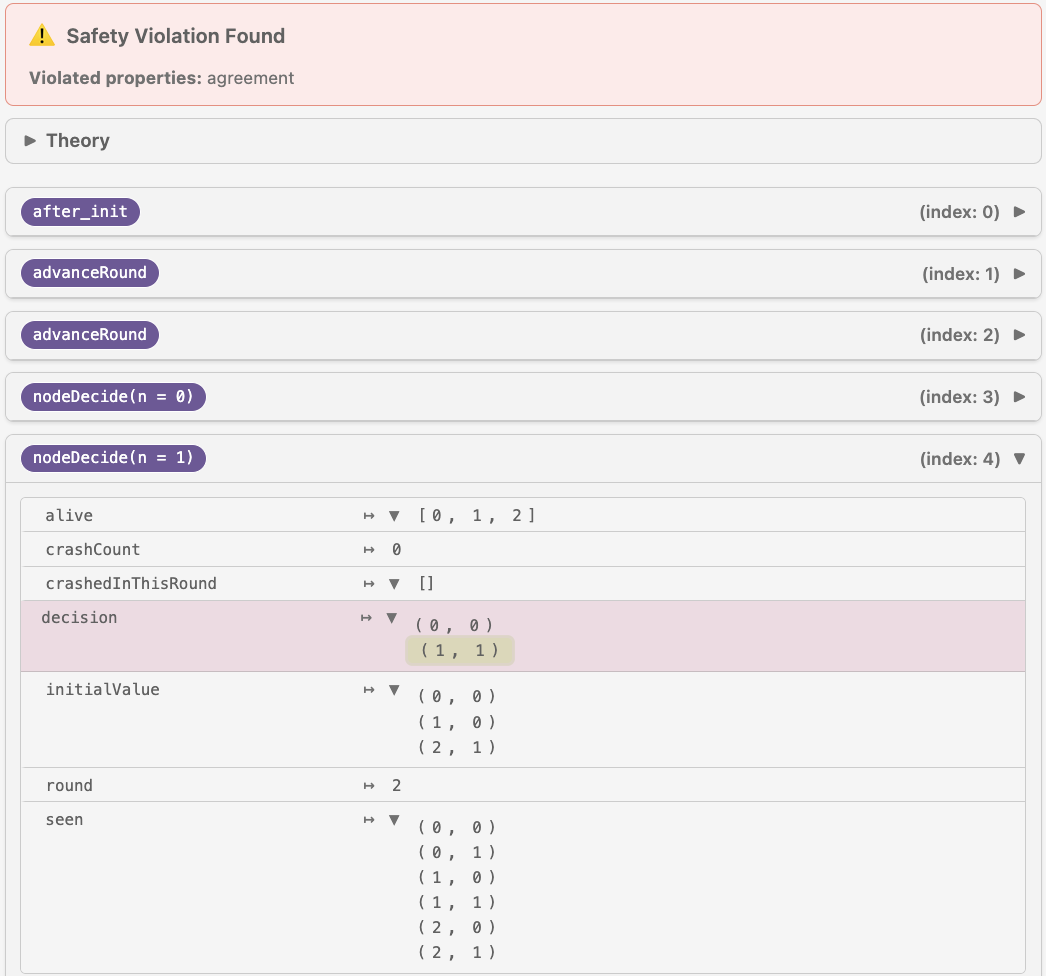Click the round variable row label
This screenshot has width=1046, height=976.
pos(69,786)
